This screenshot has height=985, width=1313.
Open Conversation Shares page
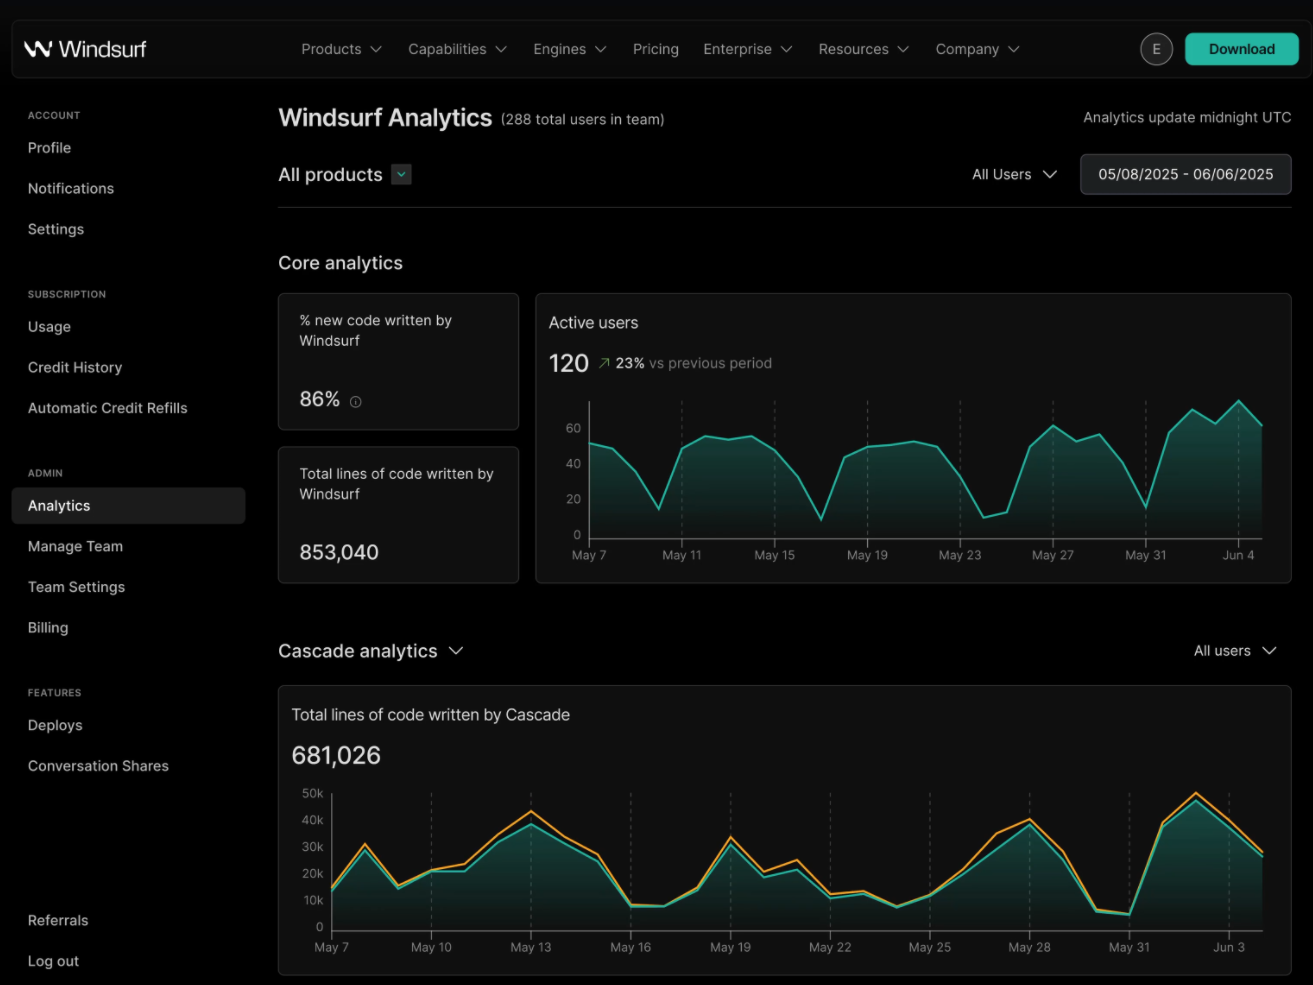(x=98, y=766)
